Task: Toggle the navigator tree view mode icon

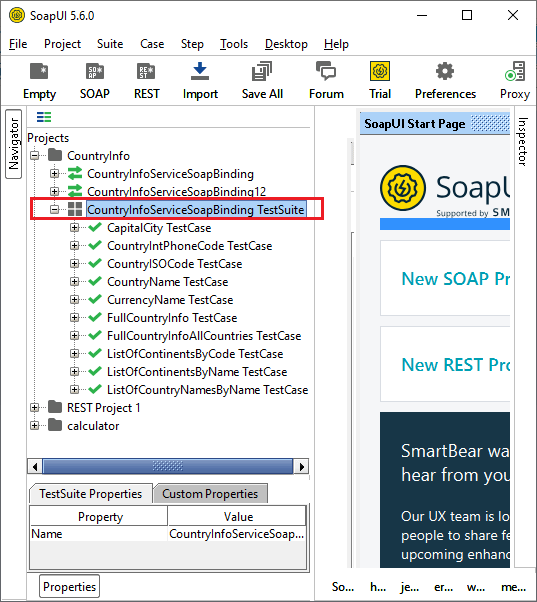Action: 44,117
